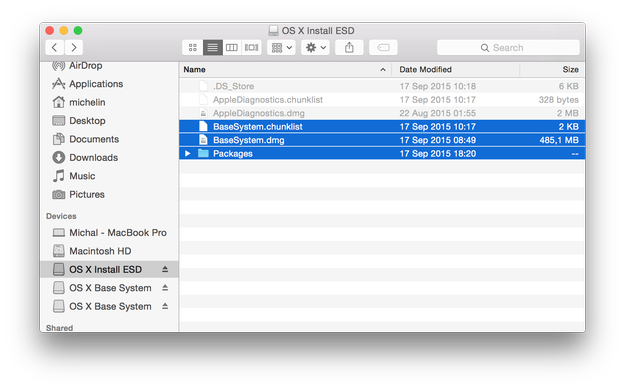Select the Packages folder row

click(382, 153)
